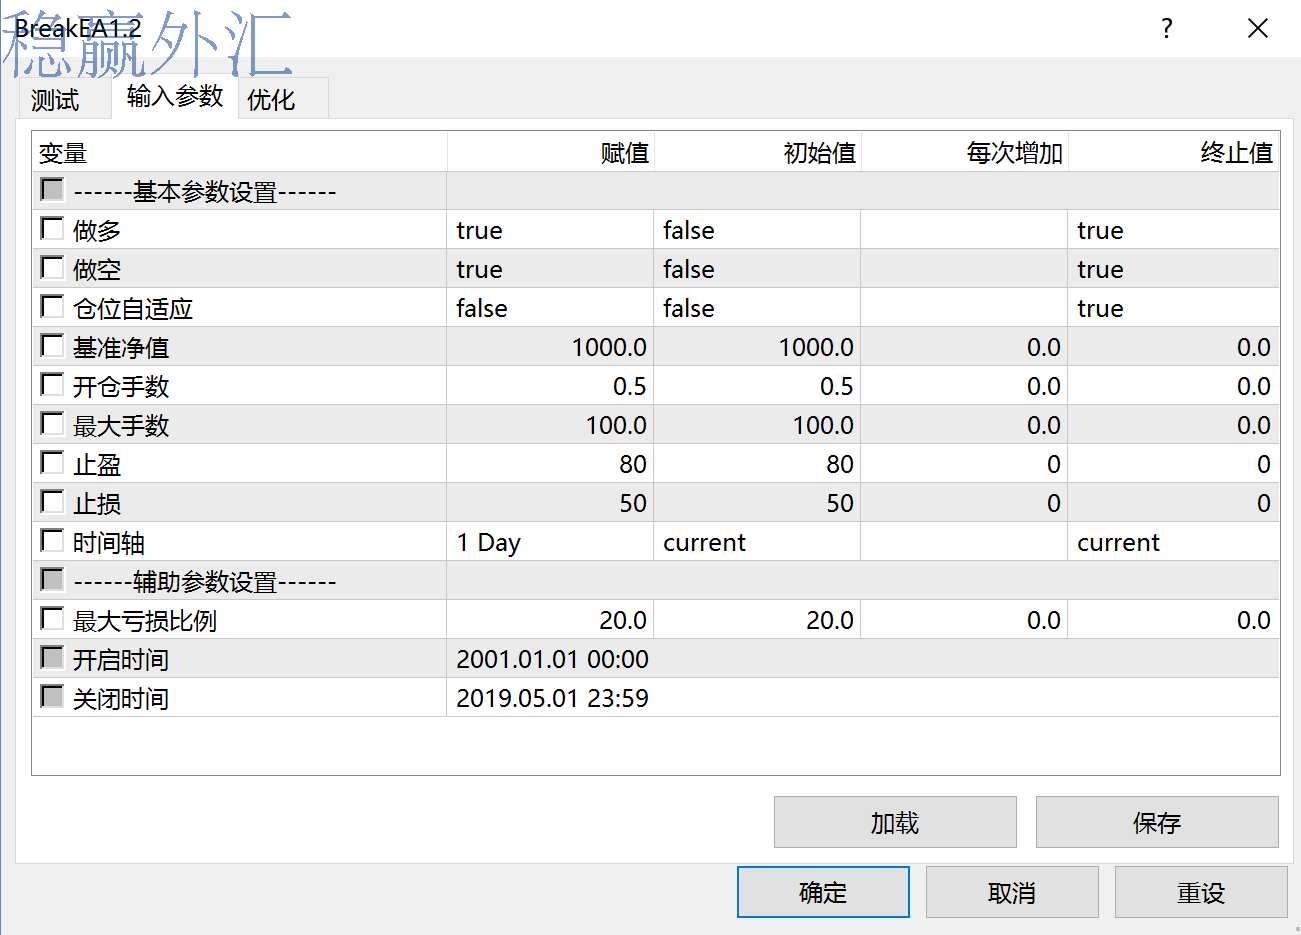
Task: Select the '------辅助参数设置------' row label
Action: [205, 582]
